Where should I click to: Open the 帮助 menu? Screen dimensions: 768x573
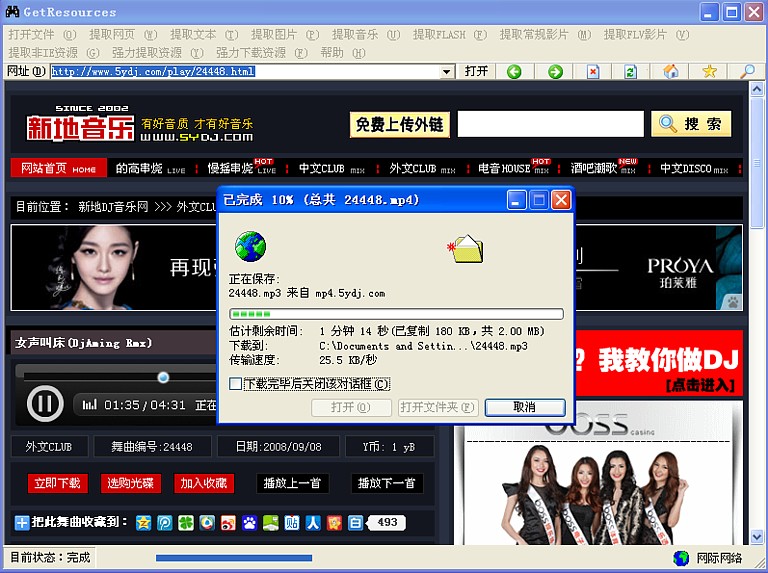(343, 53)
